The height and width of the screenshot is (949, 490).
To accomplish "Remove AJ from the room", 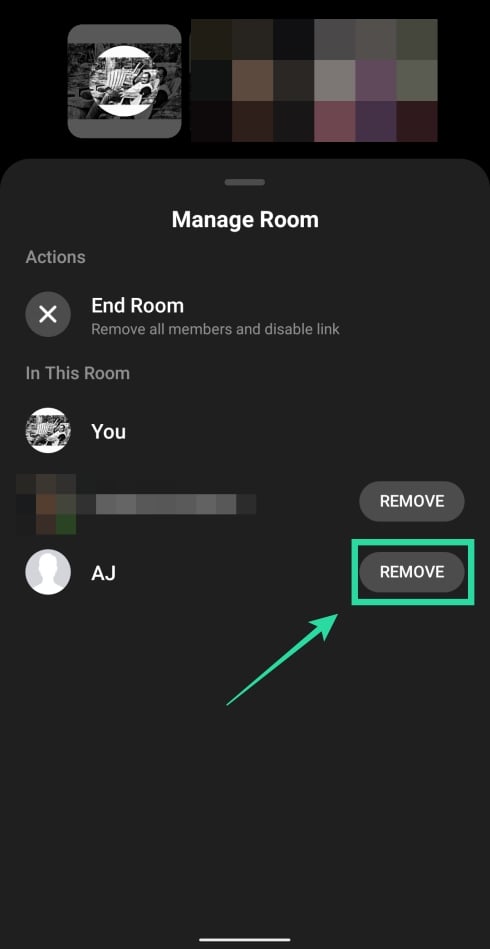I will tap(412, 572).
